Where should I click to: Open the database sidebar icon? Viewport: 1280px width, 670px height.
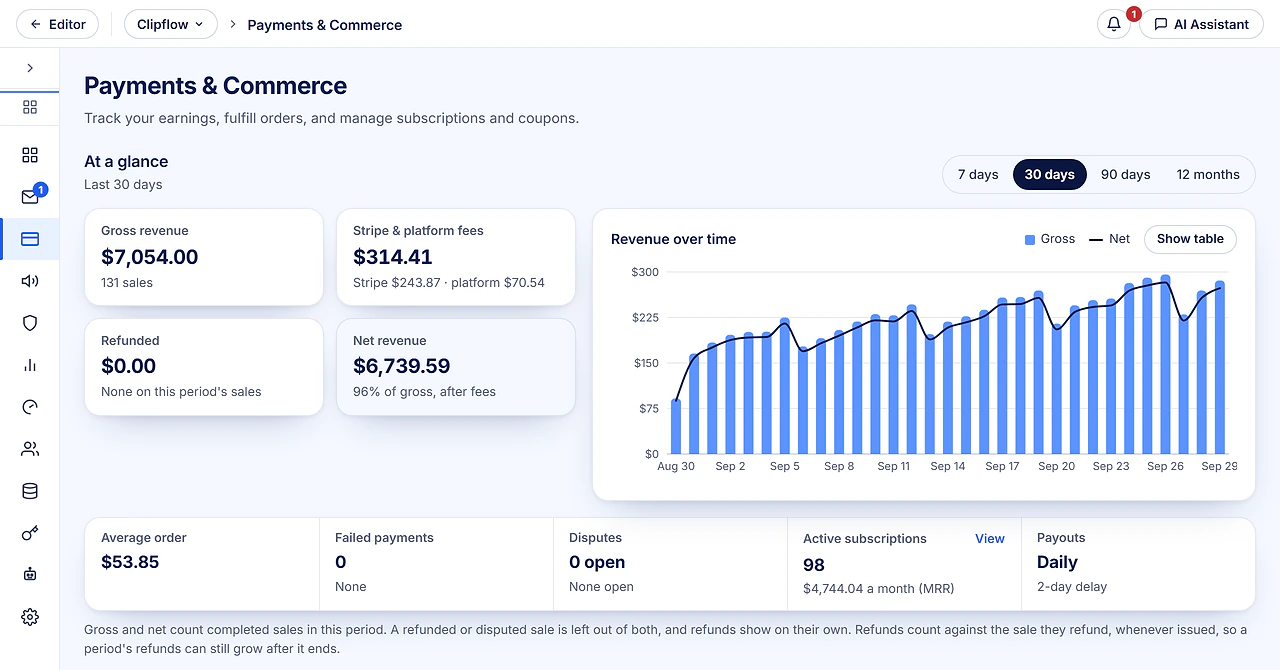click(x=30, y=491)
